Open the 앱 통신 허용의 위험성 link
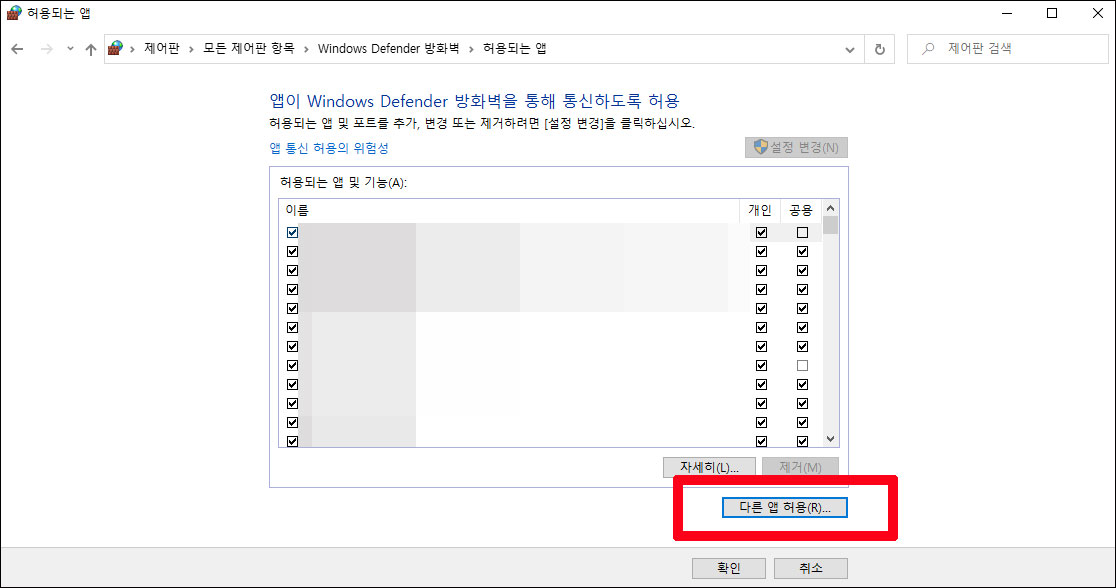The height and width of the screenshot is (588, 1116). click(329, 148)
